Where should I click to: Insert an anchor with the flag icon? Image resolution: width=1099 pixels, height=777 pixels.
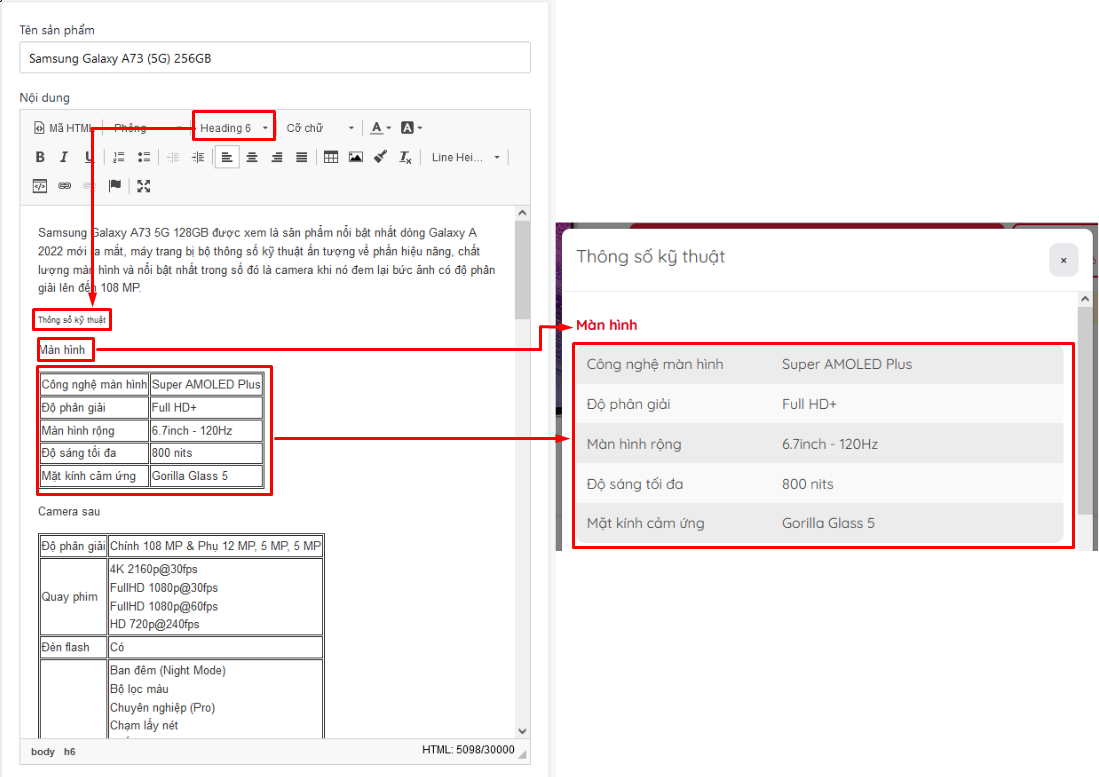point(115,186)
